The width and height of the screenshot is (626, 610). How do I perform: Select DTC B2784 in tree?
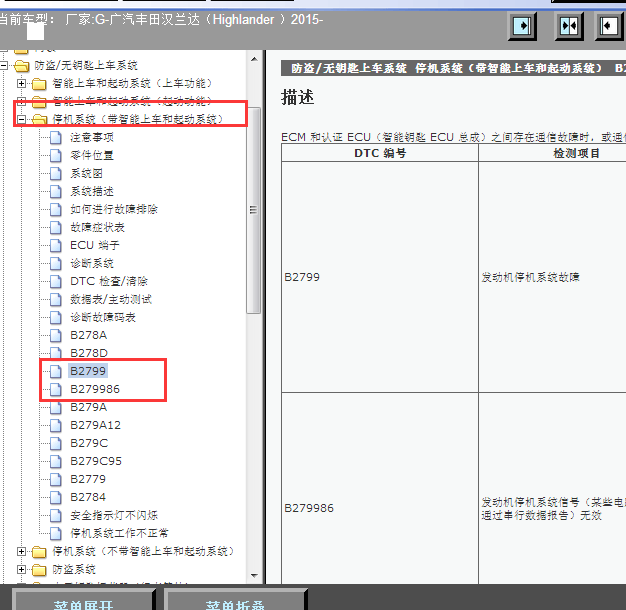(x=88, y=497)
